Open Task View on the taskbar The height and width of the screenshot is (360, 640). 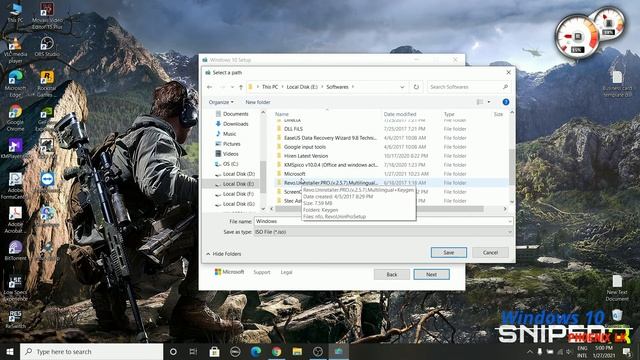pyautogui.click(x=193, y=351)
